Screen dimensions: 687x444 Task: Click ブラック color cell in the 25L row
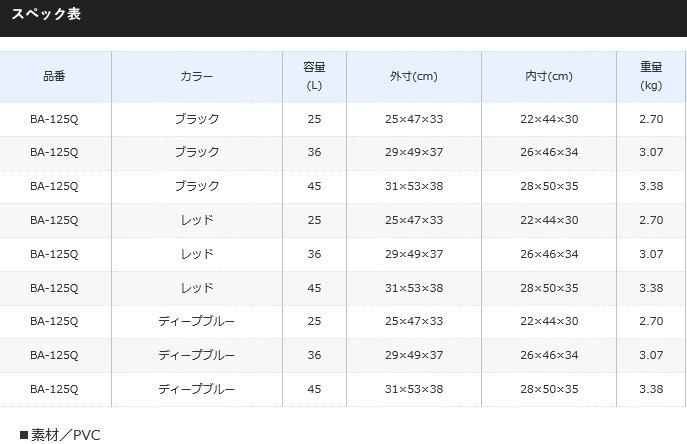pyautogui.click(x=197, y=119)
